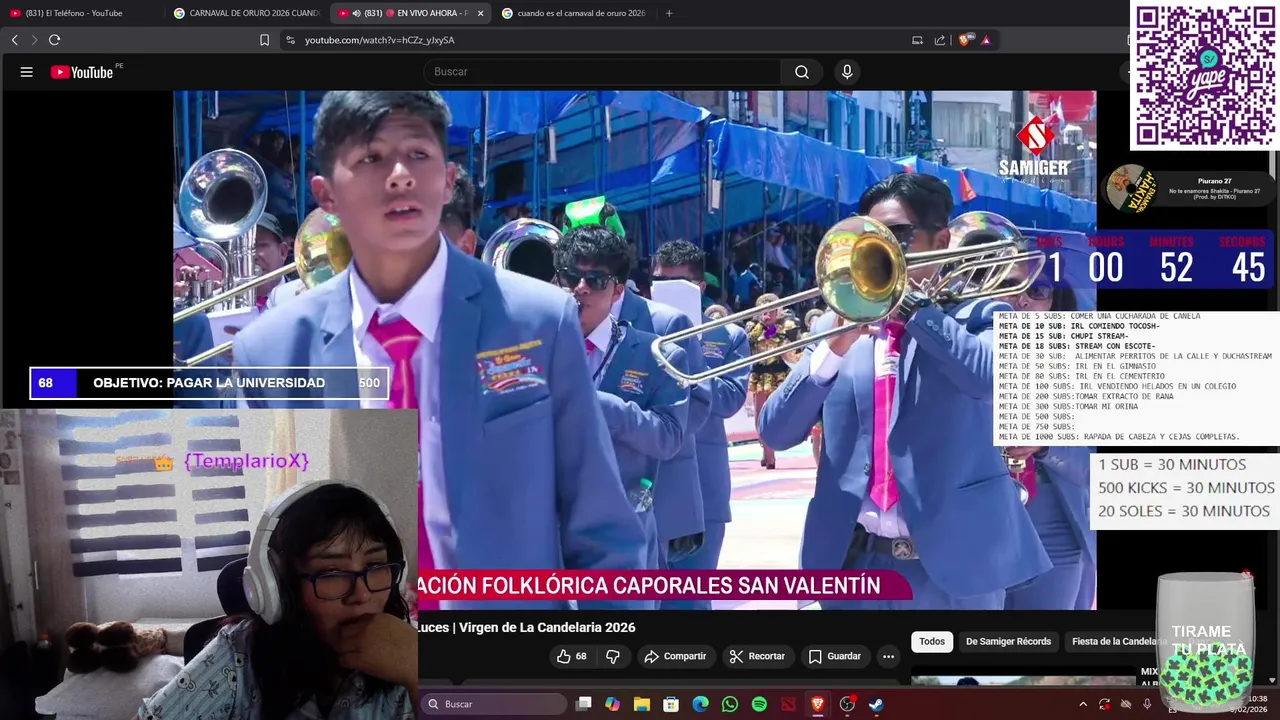Viewport: 1280px width, 720px height.
Task: Click the SAMIGER logo watermark in video
Action: [x=1034, y=150]
